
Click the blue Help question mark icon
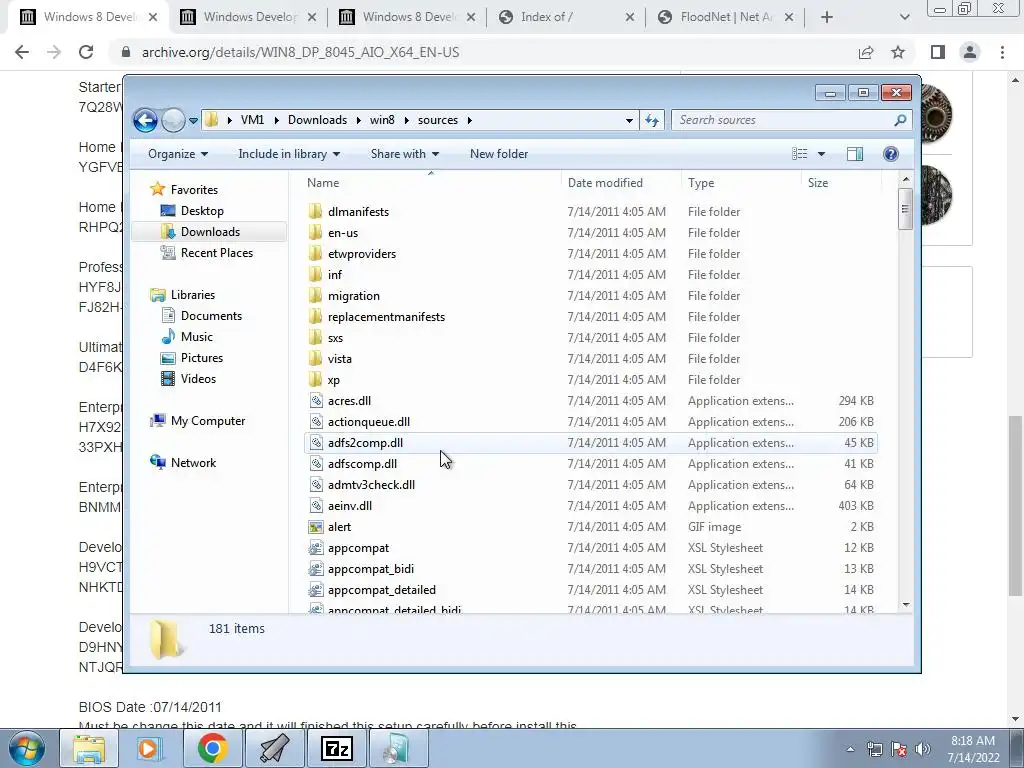point(891,154)
